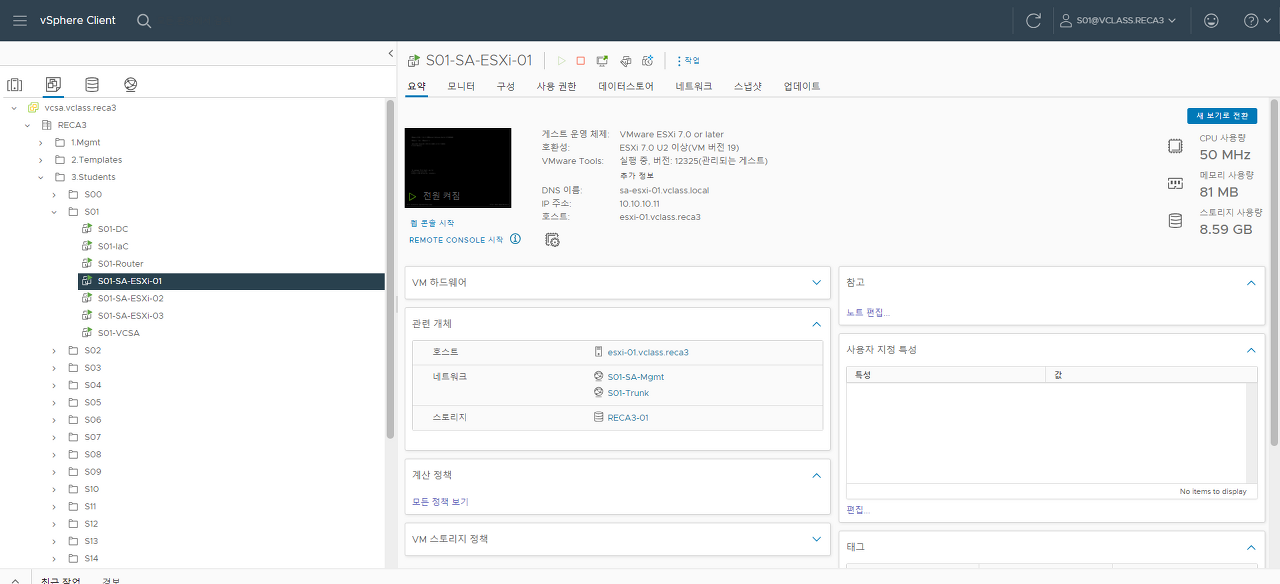Viewport: 1280px width, 584px height.
Task: Refresh the vSphere Client view
Action: (1034, 20)
